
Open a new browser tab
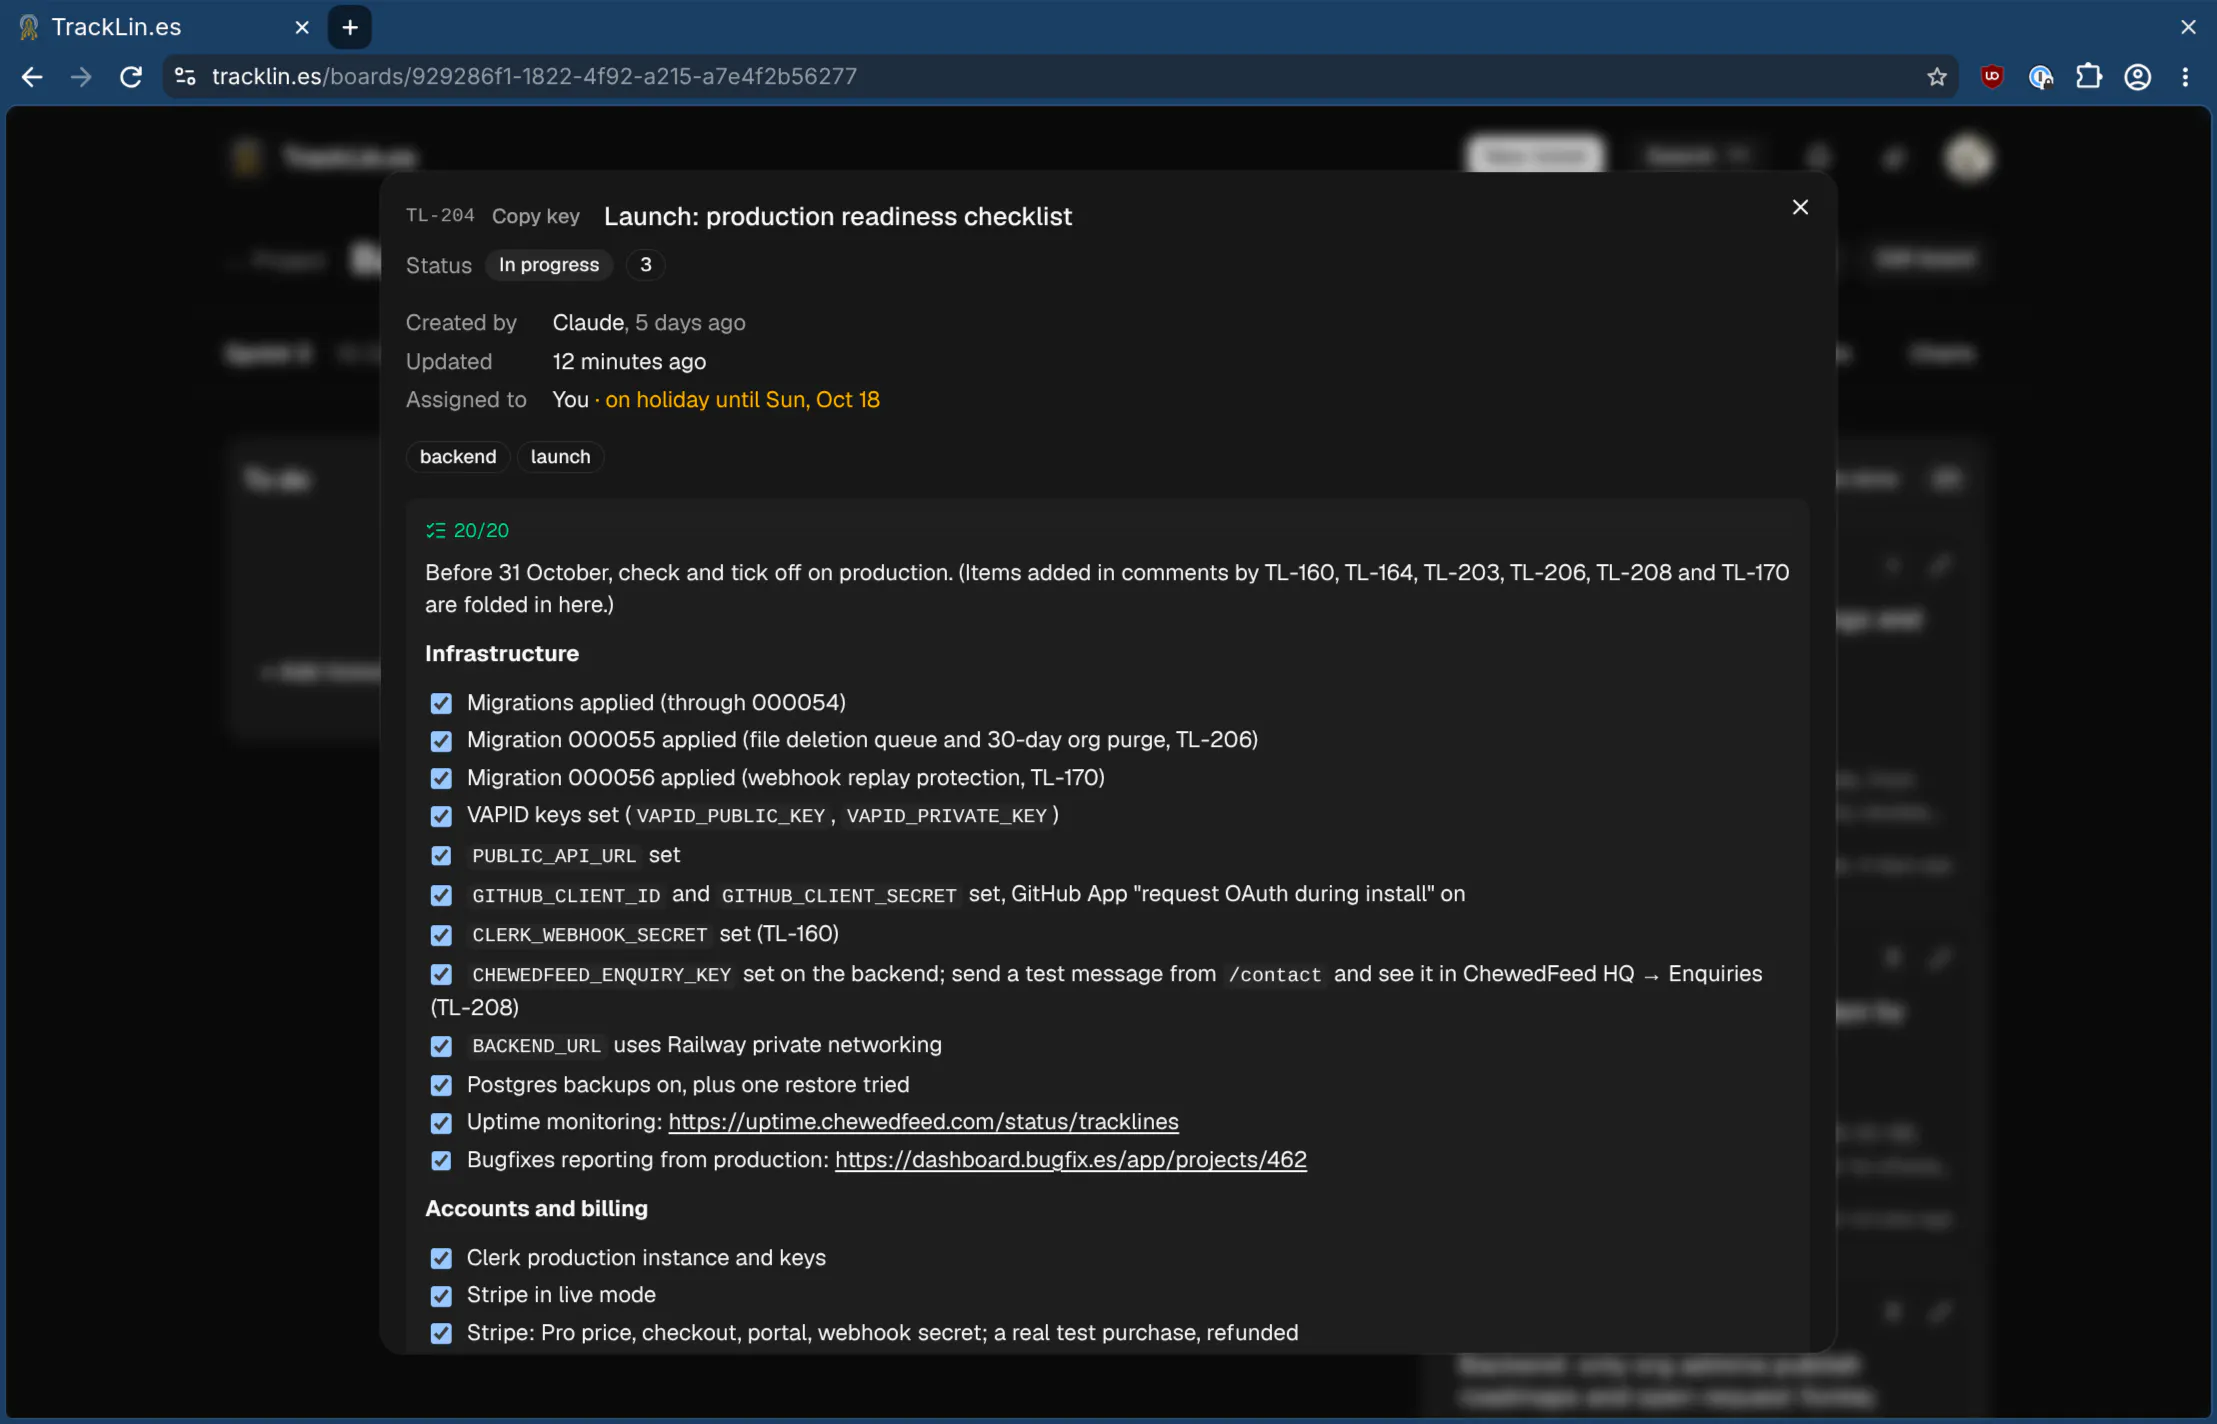click(350, 27)
